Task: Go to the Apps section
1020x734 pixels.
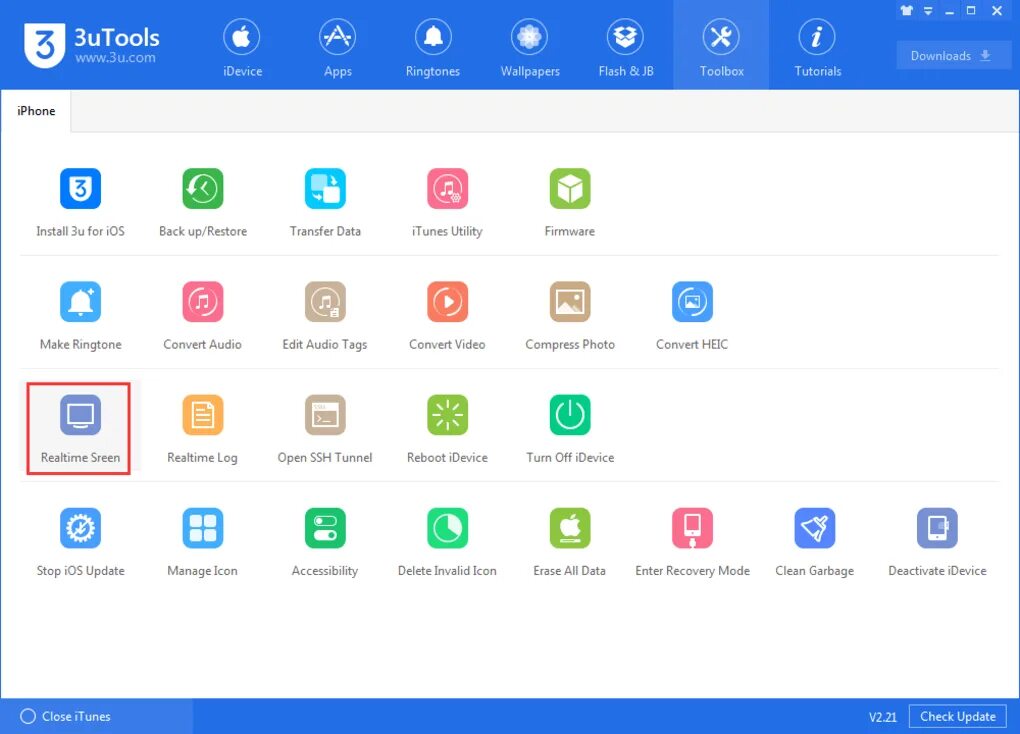Action: click(x=338, y=47)
